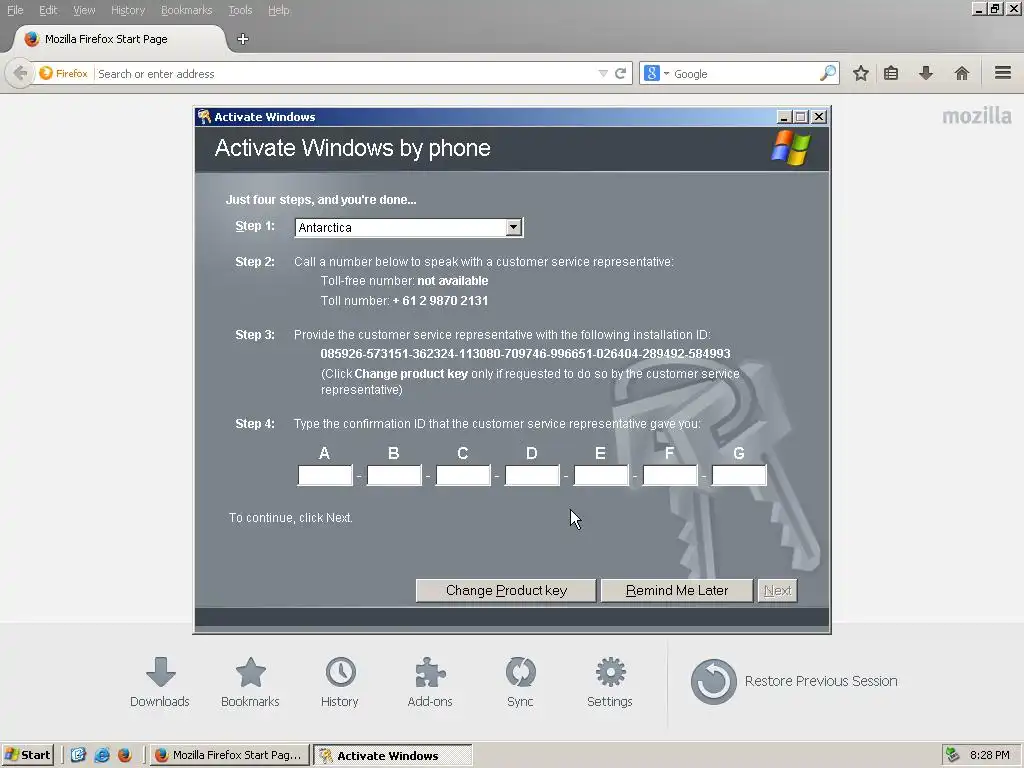
Task: Click the magnifying glass search icon
Action: point(827,73)
